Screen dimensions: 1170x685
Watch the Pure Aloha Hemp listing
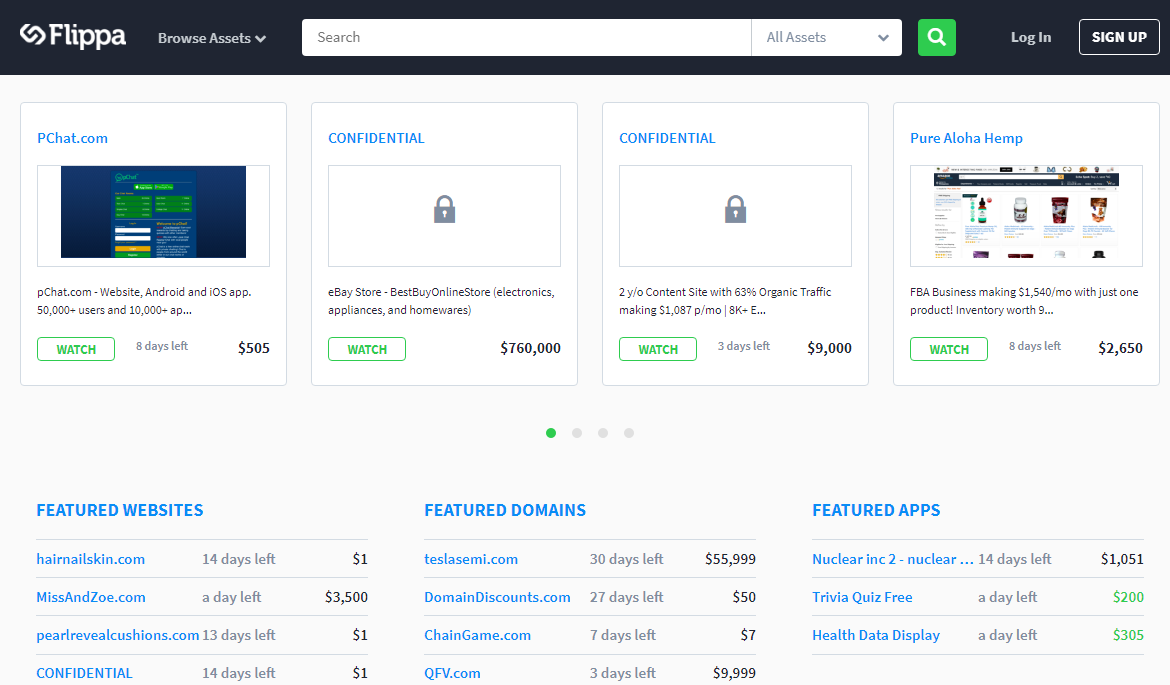pos(948,349)
